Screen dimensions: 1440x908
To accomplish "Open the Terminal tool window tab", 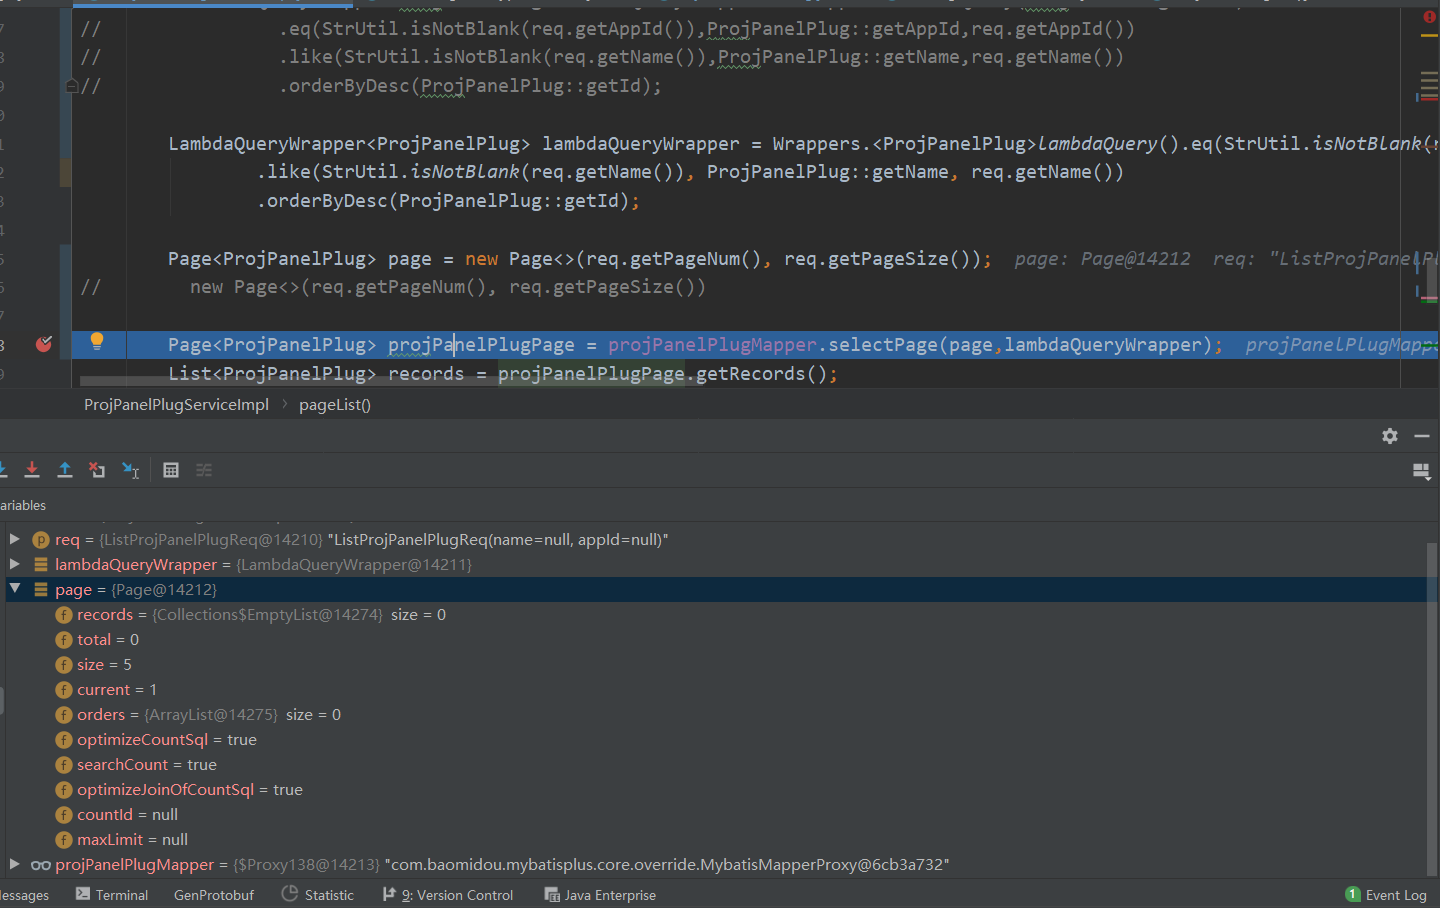I will click(x=112, y=895).
